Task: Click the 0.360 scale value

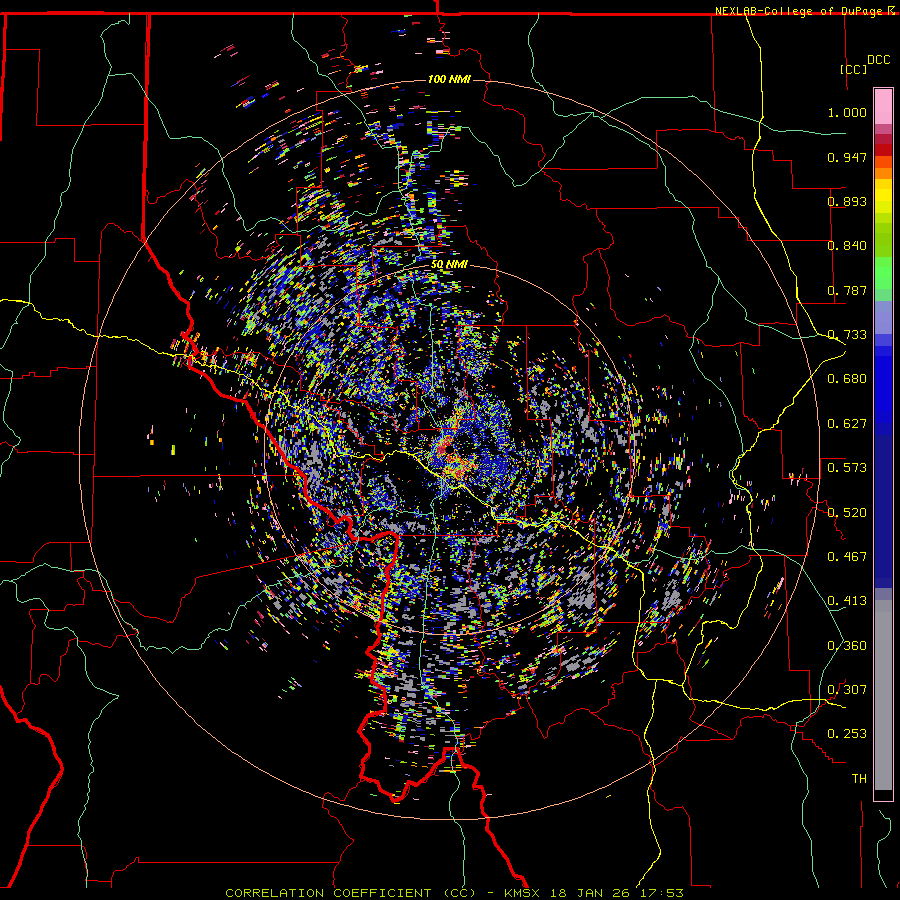Action: 847,646
